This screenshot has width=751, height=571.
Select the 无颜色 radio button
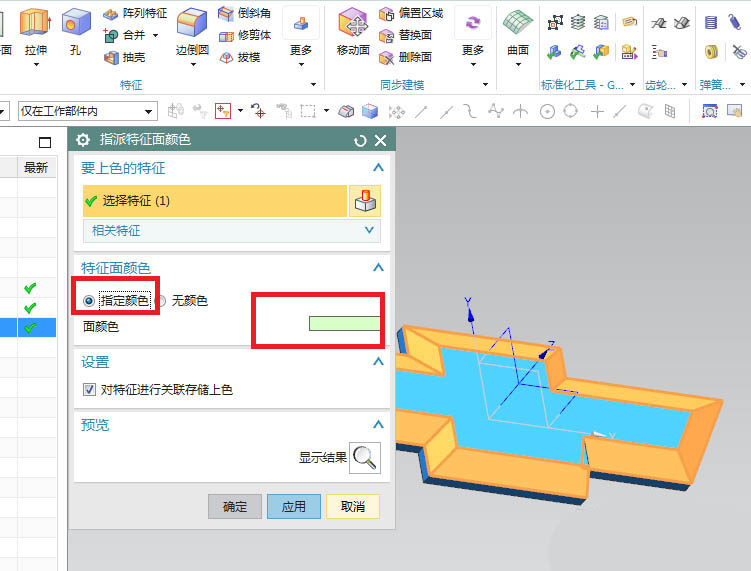[161, 301]
